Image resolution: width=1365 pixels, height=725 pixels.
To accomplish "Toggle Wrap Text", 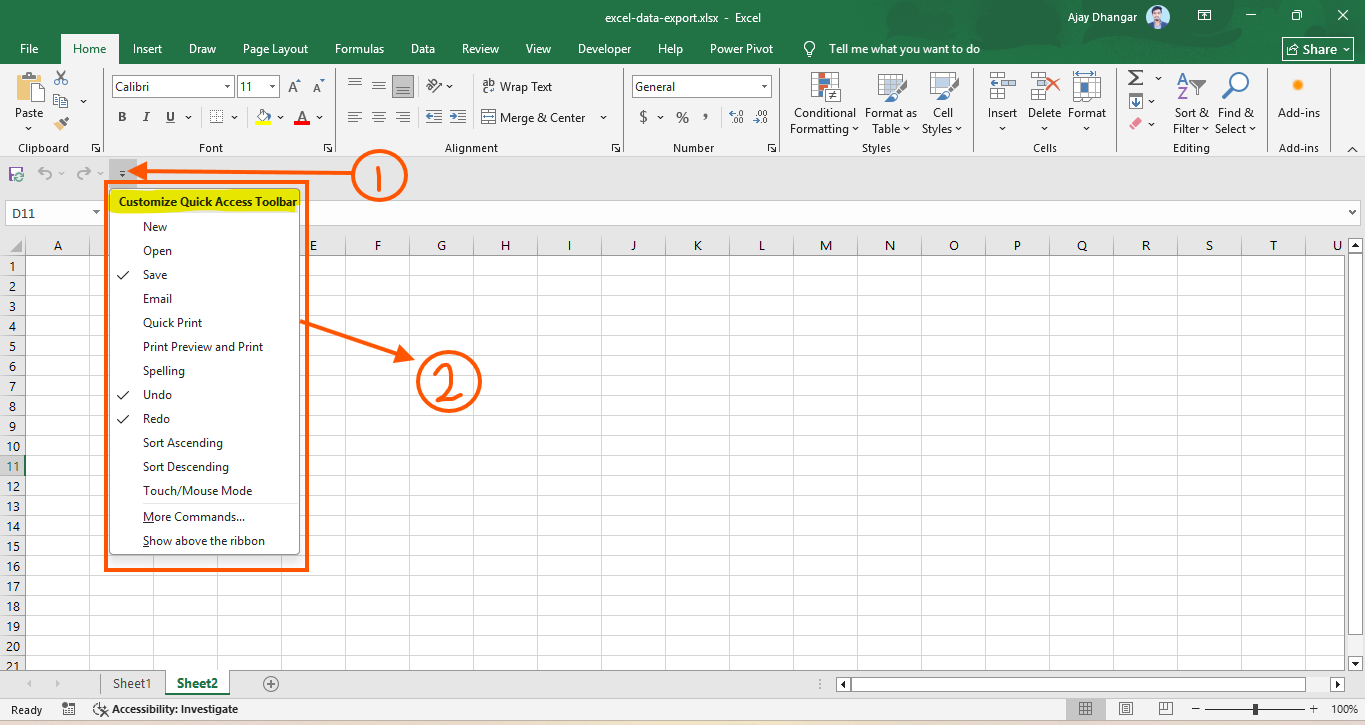I will pos(516,87).
